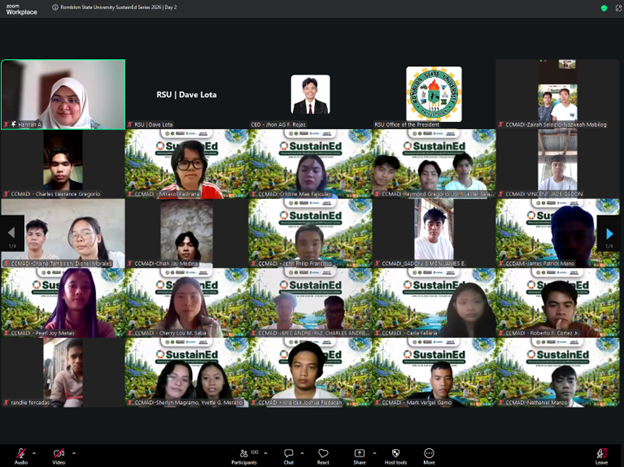
Task: Expand the caret next to Share
Action: pyautogui.click(x=373, y=451)
